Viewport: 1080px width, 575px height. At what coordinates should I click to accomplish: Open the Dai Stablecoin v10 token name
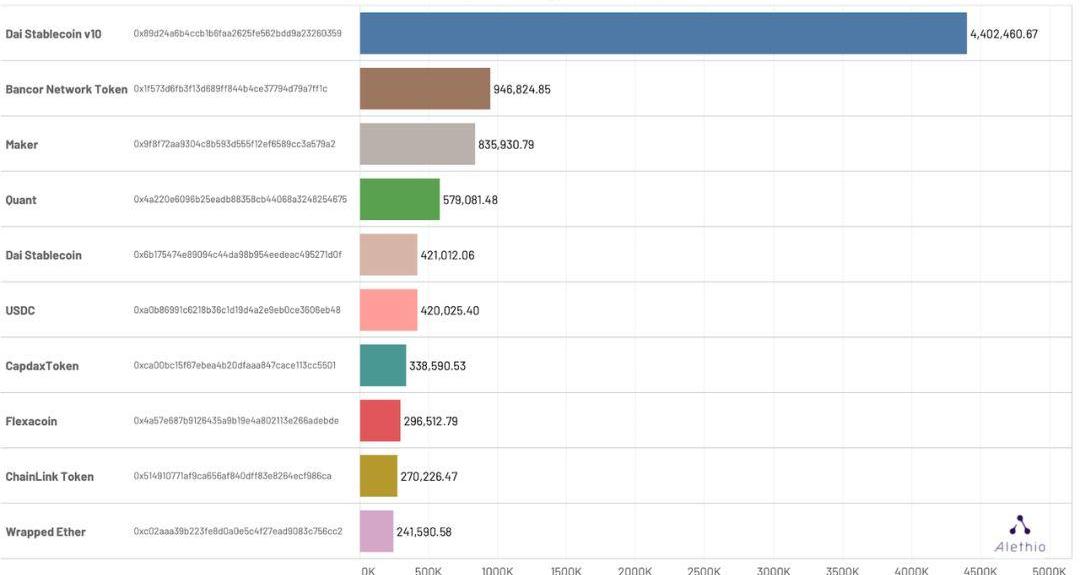[53, 34]
